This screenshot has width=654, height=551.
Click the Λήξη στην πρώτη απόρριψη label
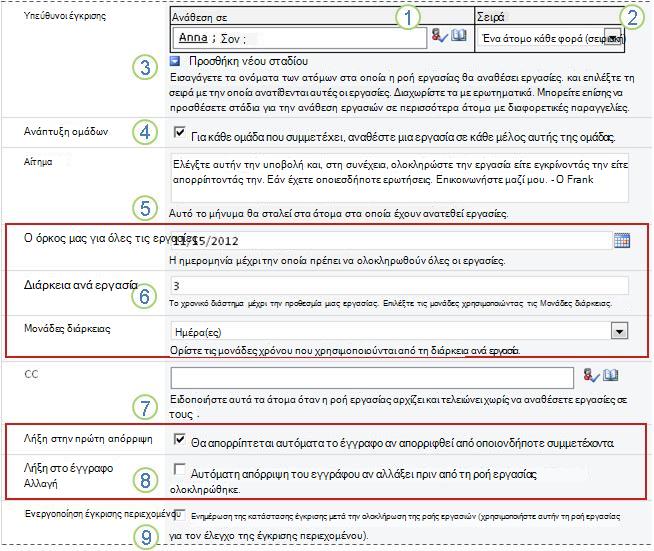coord(88,439)
